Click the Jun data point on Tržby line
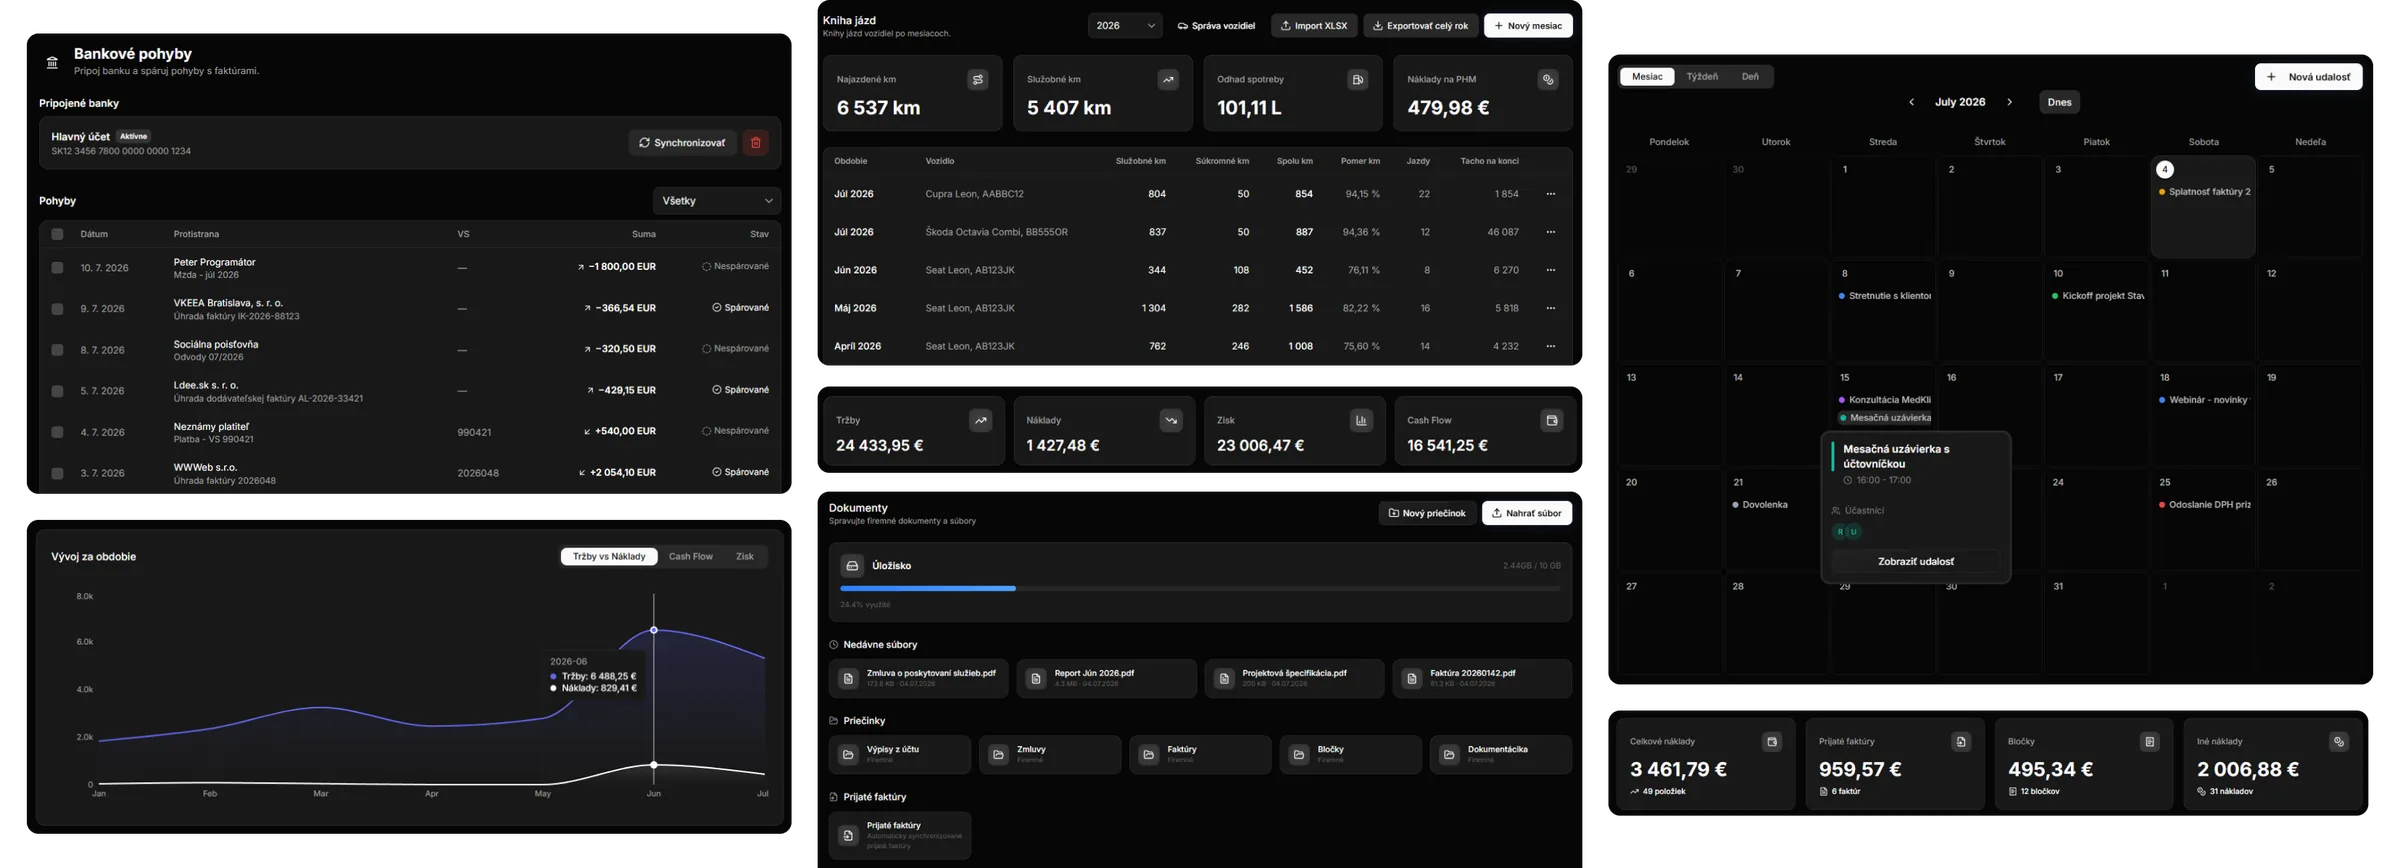Viewport: 2400px width, 868px height. coord(654,630)
